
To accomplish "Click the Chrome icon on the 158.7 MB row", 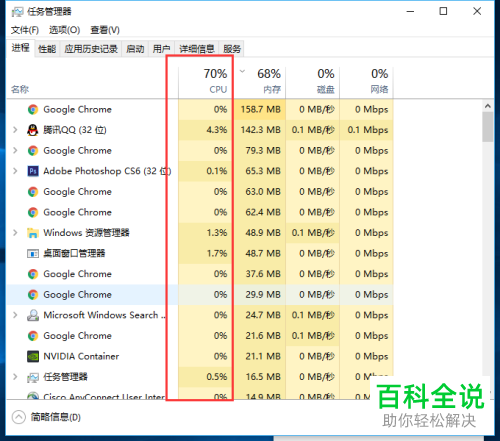I will (33, 110).
